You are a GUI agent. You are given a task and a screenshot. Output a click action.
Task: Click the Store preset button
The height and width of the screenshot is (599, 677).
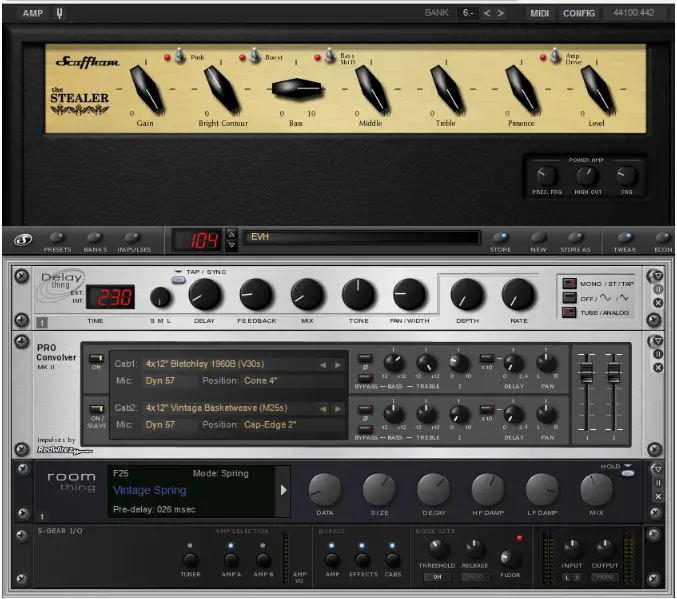click(x=500, y=237)
